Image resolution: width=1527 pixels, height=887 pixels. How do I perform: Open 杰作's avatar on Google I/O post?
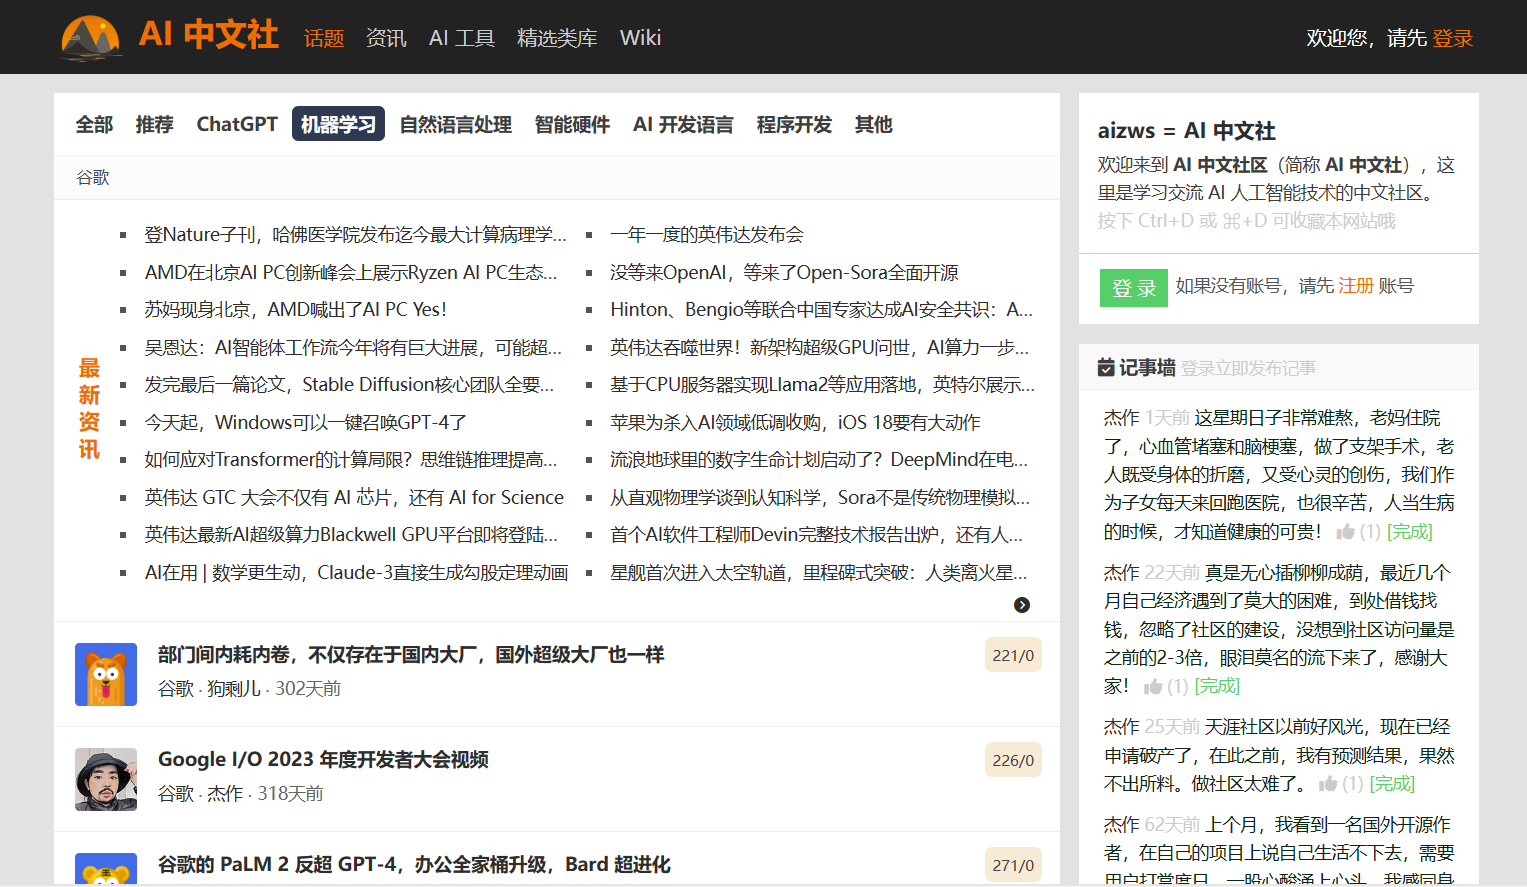(x=106, y=779)
